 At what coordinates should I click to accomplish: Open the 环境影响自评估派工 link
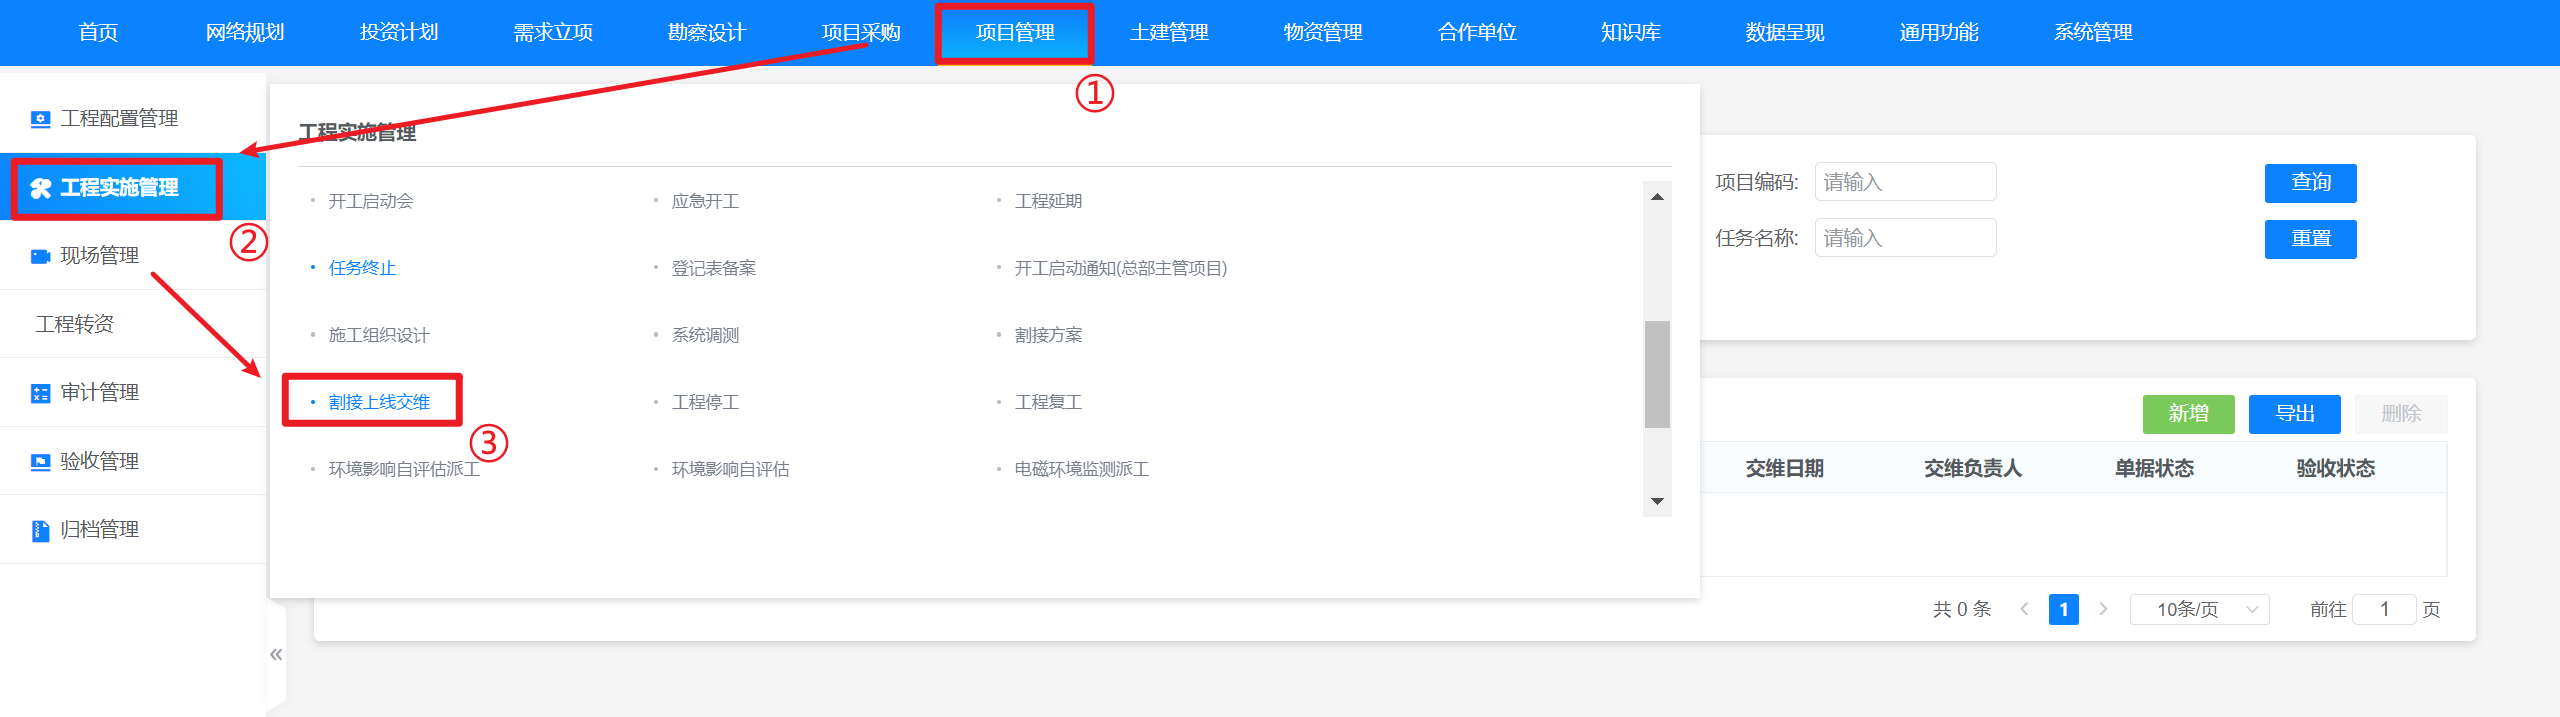pos(404,469)
